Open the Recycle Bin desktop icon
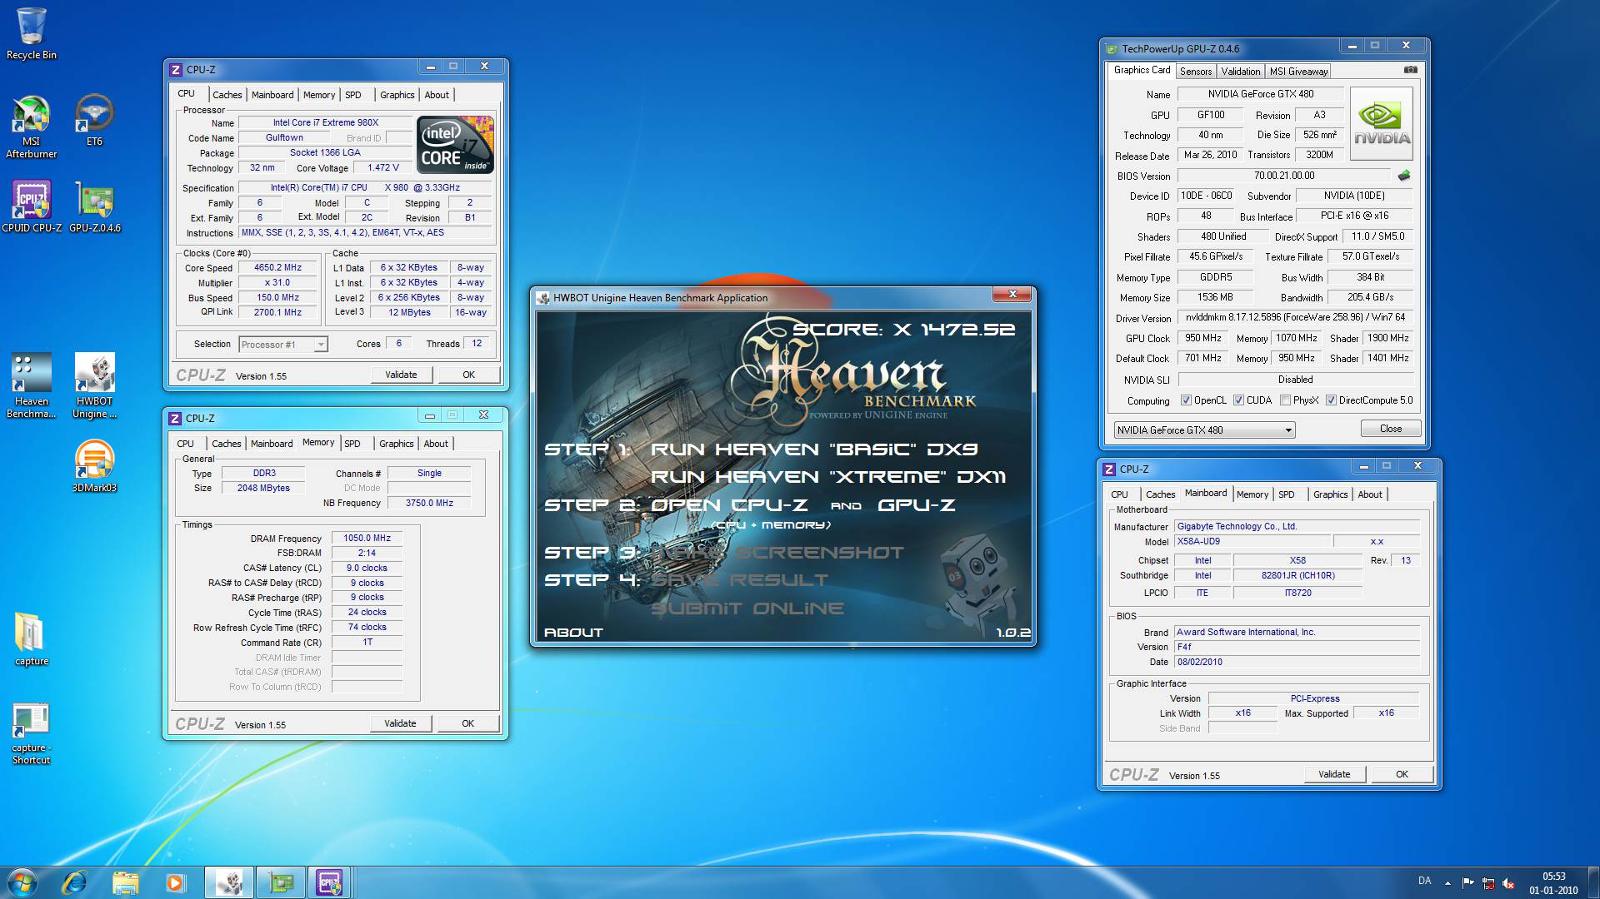The width and height of the screenshot is (1600, 899). coord(31,33)
